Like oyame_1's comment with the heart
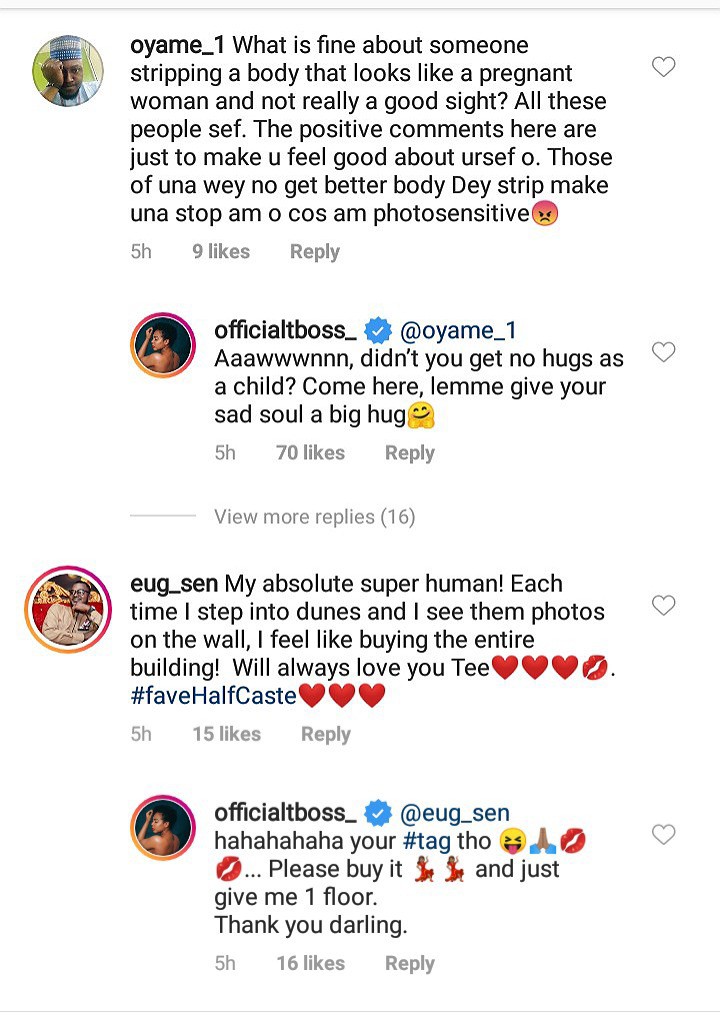This screenshot has width=720, height=1017. pyautogui.click(x=663, y=67)
